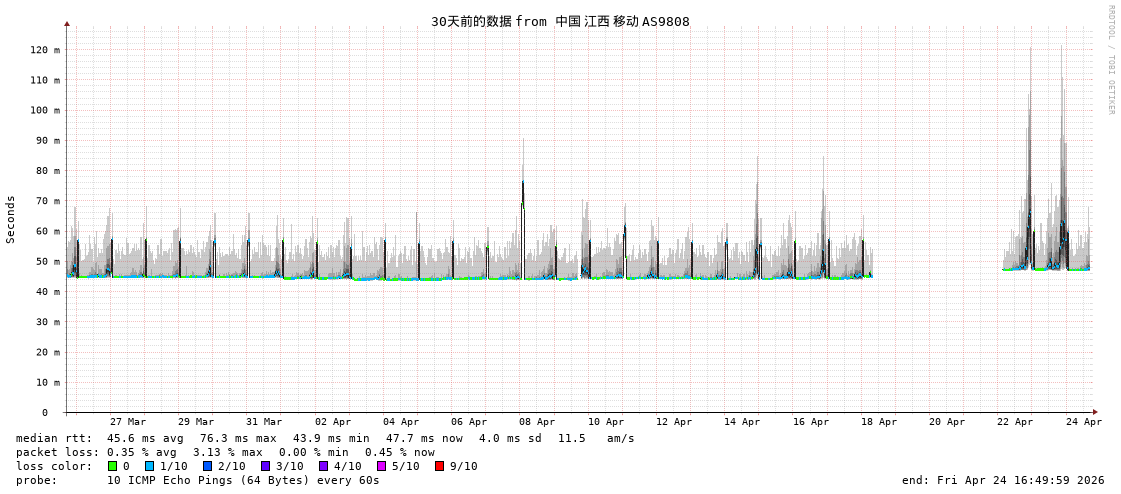The image size is (1121, 494).
Task: Click the 120 m y-axis tick label
Action: click(44, 50)
